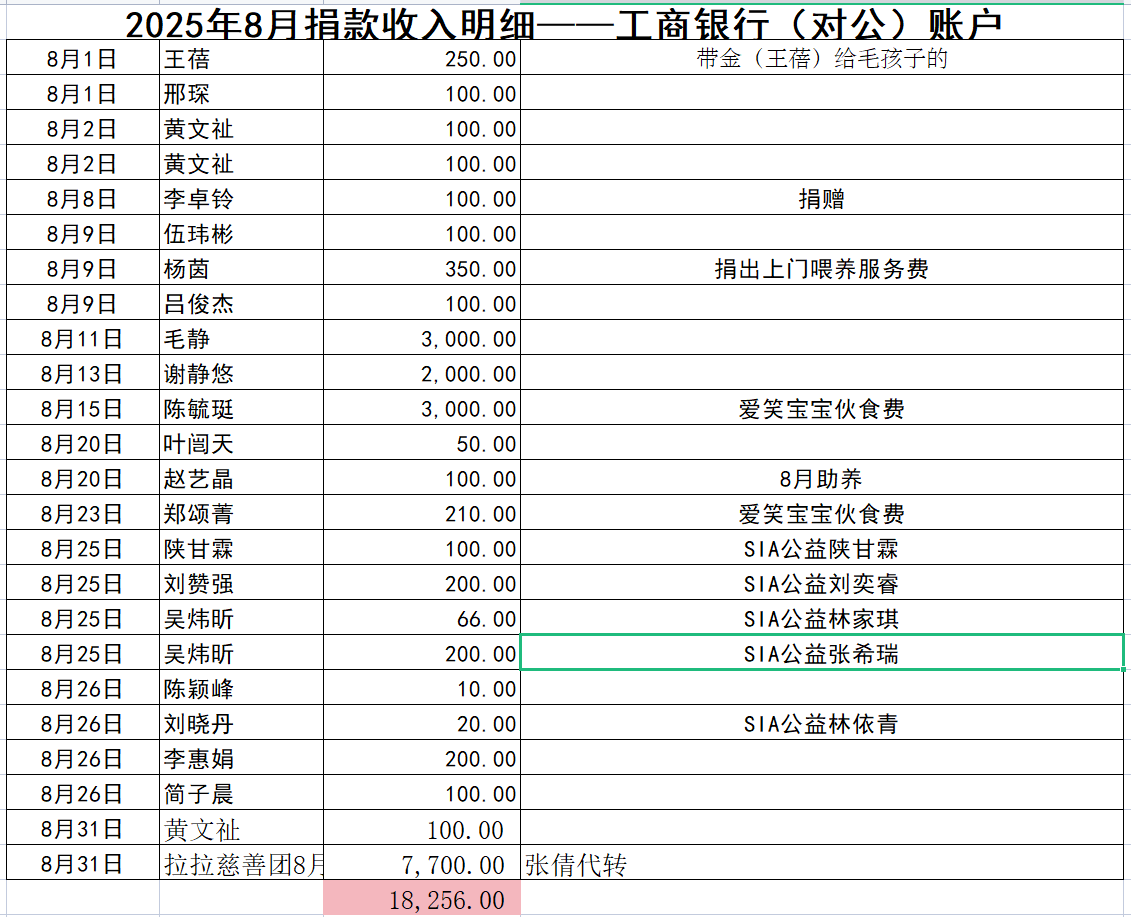The width and height of the screenshot is (1131, 917).
Task: Select remark cell 爱笑宝宝伙食费 for 陈毓斑
Action: [823, 409]
